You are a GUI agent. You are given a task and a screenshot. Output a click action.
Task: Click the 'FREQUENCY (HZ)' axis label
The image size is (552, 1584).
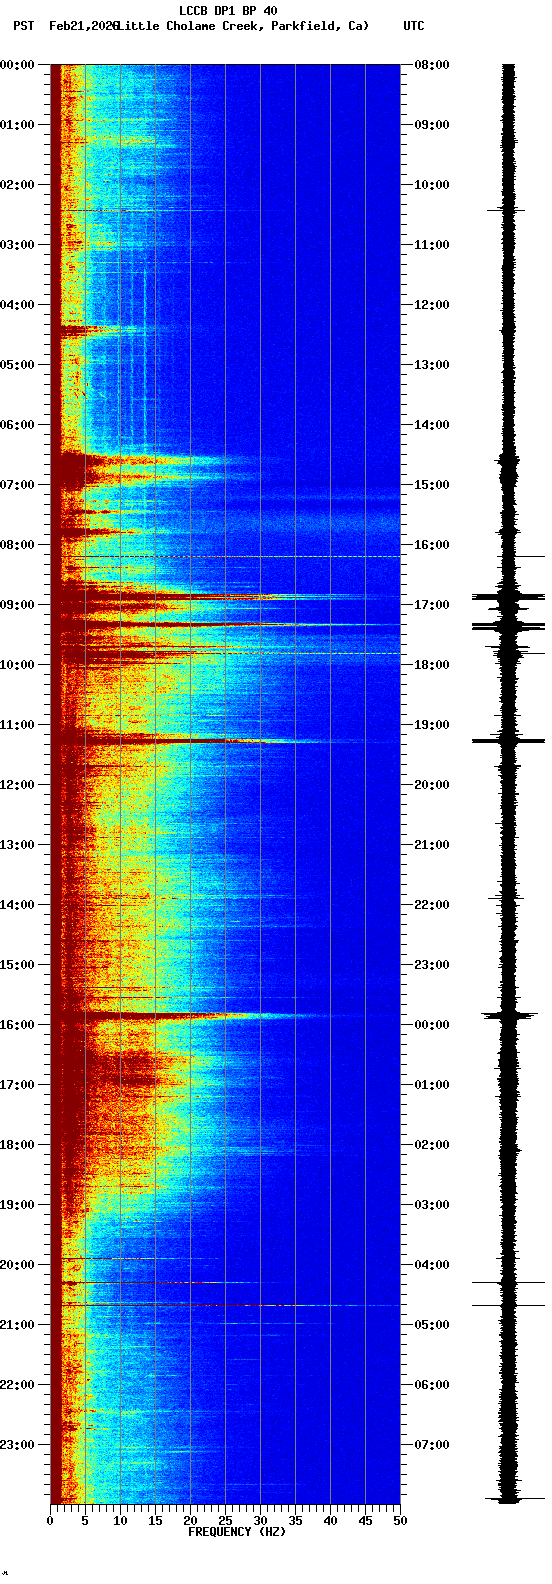[x=237, y=1531]
